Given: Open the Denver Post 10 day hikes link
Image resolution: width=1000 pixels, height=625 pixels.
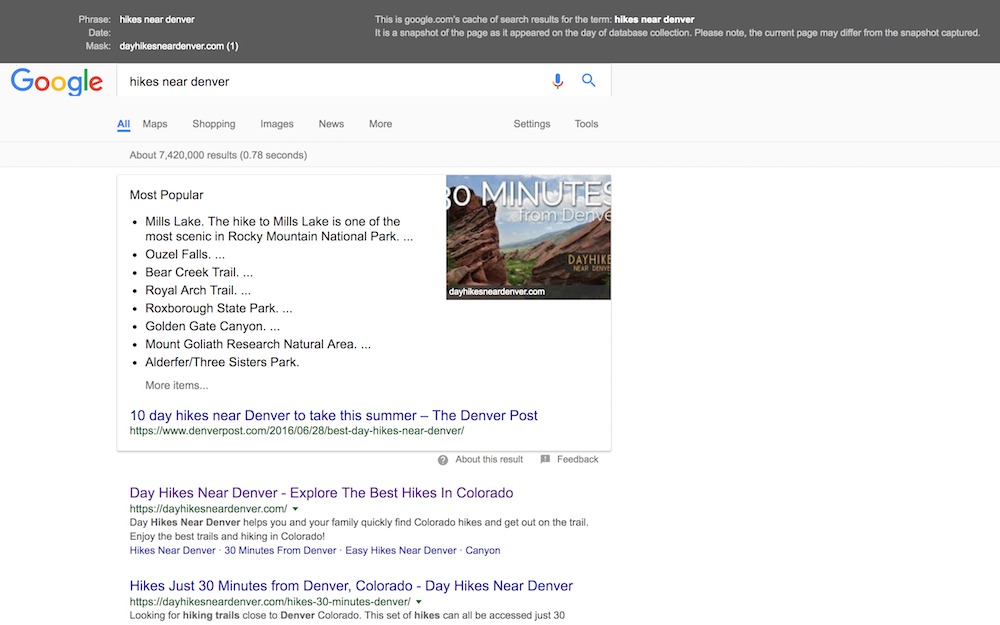Looking at the screenshot, I should [x=334, y=415].
